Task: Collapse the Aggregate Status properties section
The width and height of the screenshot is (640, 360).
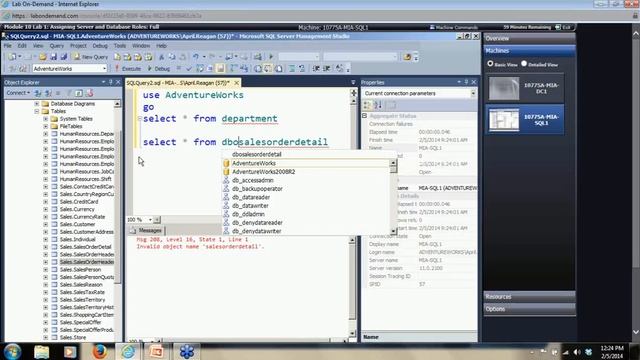Action: (364, 116)
